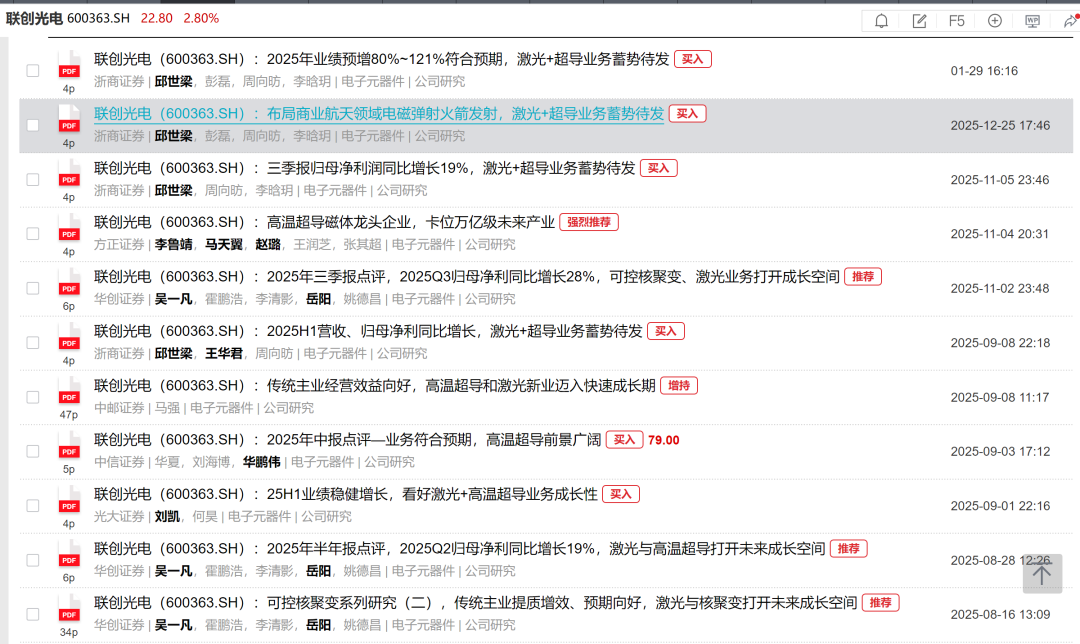Screen dimensions: 1080x644
Task: Click 强烈推荐 rating tag
Action: (589, 222)
